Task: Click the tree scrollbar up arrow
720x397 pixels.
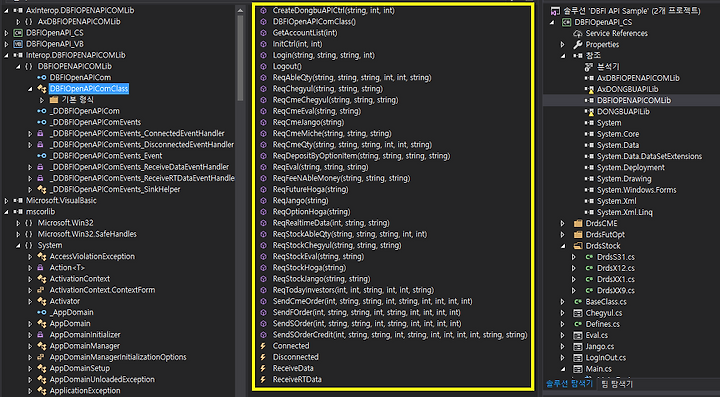Action: [240, 10]
